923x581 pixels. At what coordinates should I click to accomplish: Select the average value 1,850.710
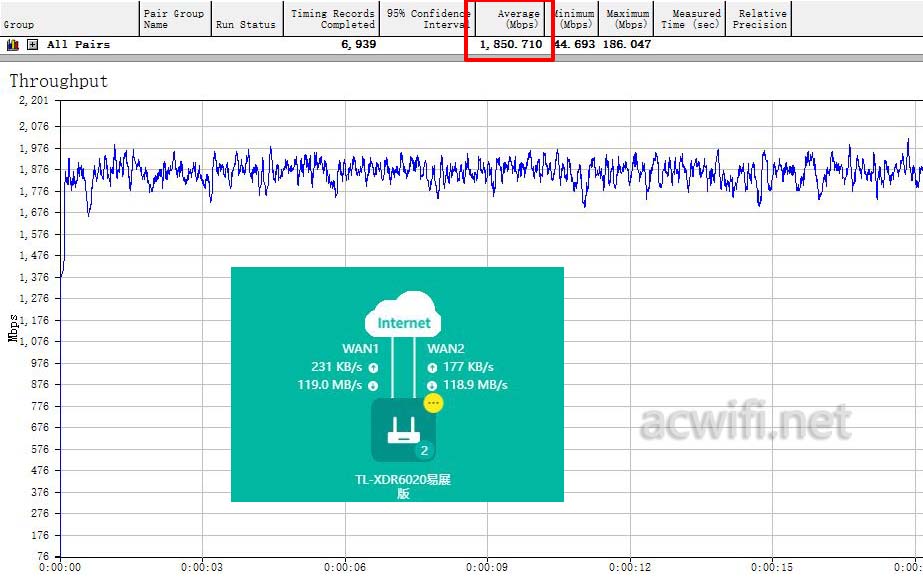(x=511, y=44)
